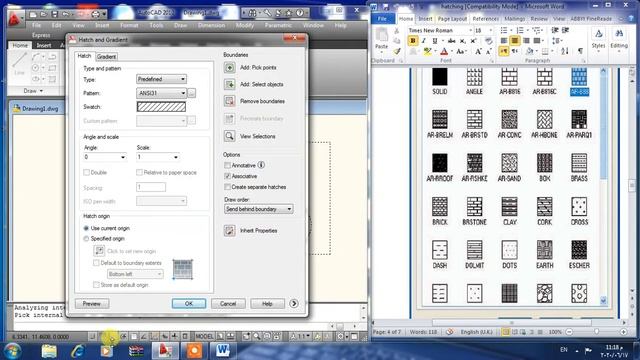Click the Remove boundaries icon
The width and height of the screenshot is (640, 360).
(x=229, y=101)
